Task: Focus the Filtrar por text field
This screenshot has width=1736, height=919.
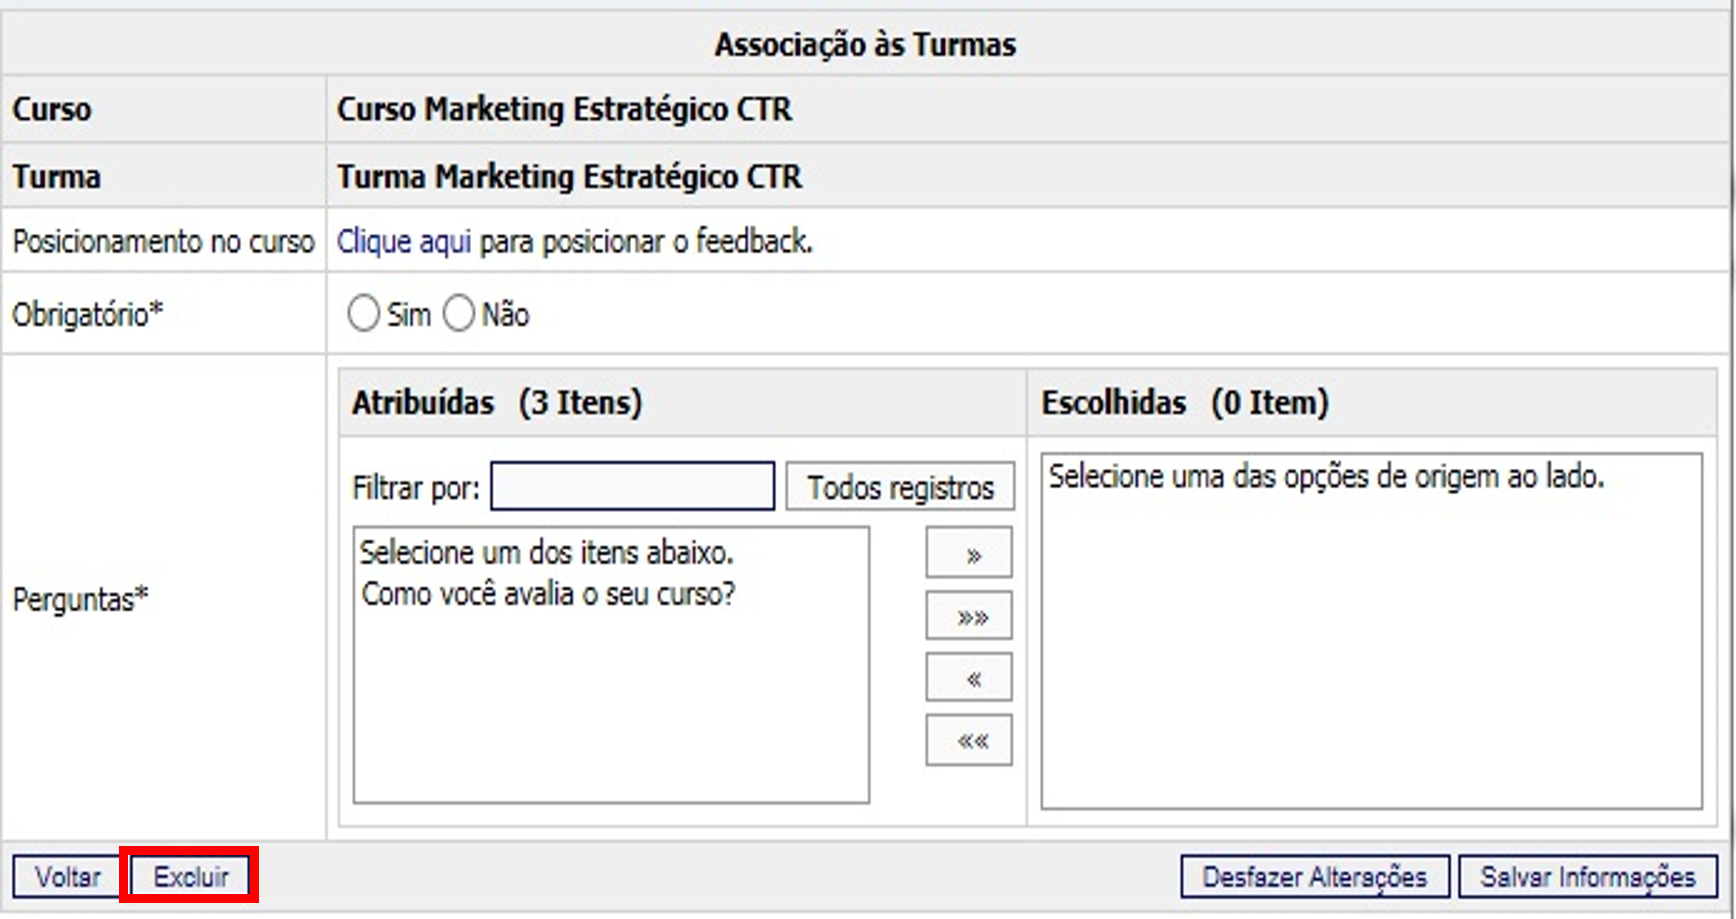Action: point(632,487)
